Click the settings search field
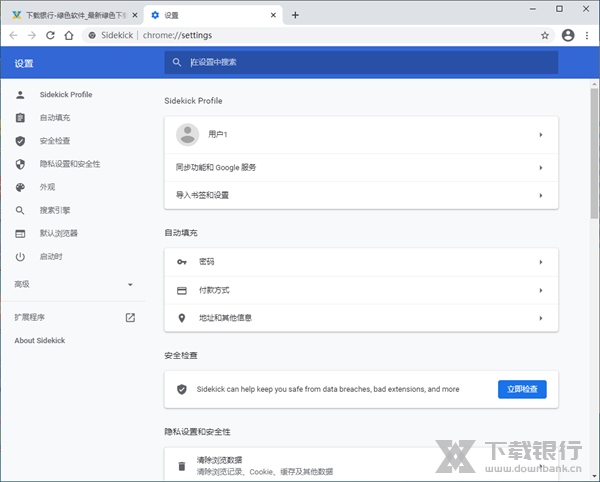 click(x=361, y=63)
